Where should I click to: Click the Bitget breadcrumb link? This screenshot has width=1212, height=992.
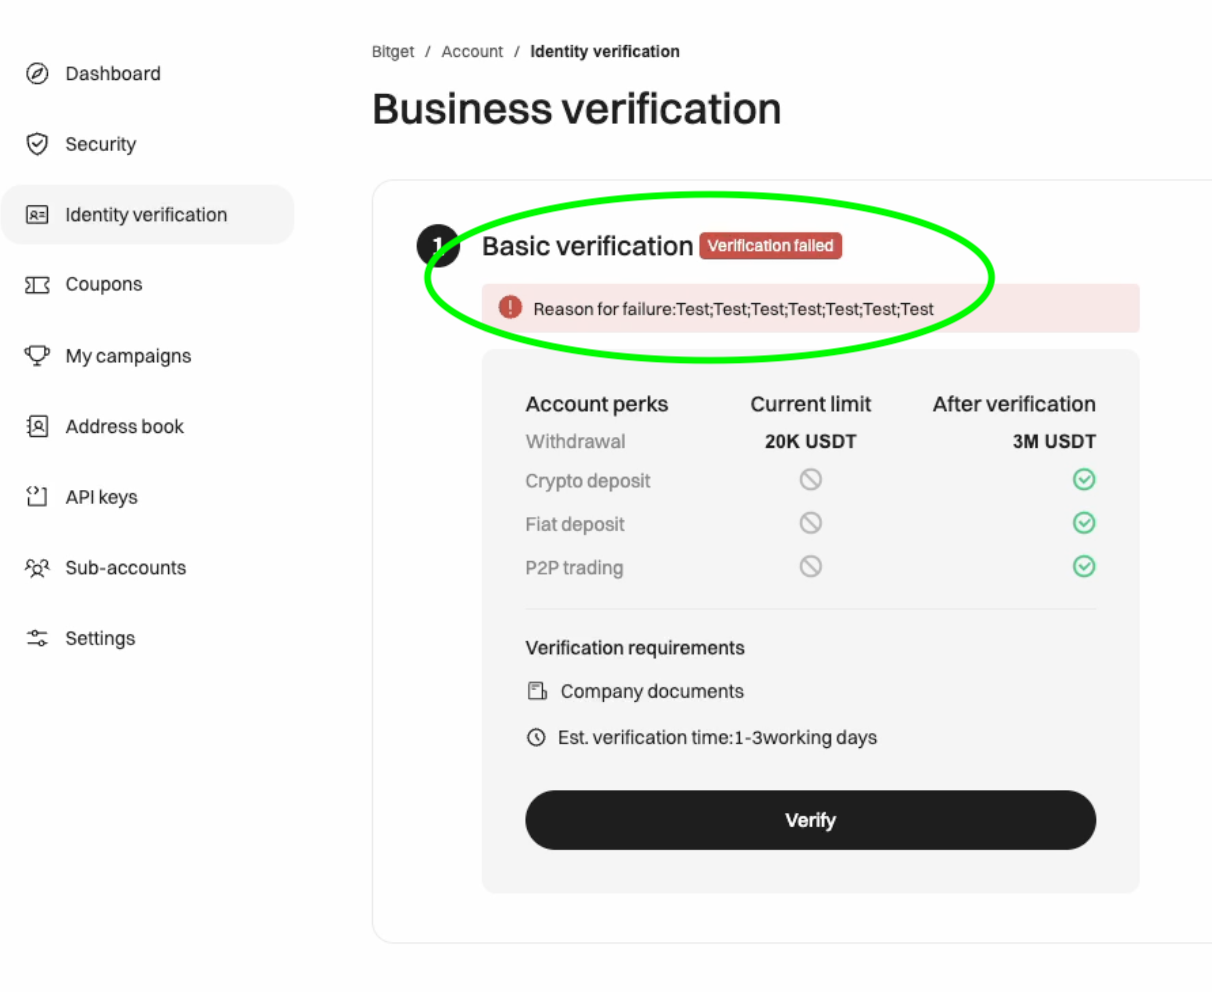[392, 51]
